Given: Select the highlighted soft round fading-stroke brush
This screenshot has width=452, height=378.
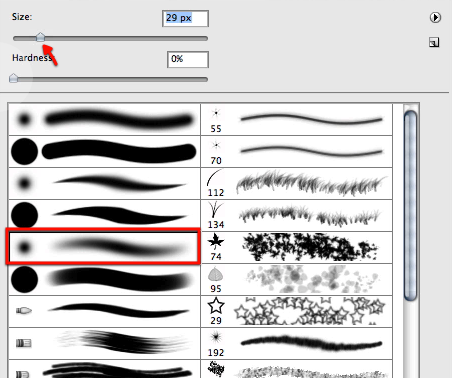Looking at the screenshot, I should 103,247.
